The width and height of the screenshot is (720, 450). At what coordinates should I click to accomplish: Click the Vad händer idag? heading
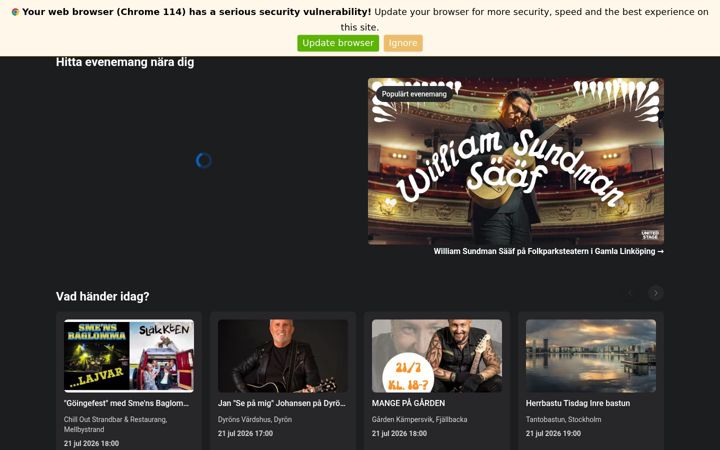(102, 296)
